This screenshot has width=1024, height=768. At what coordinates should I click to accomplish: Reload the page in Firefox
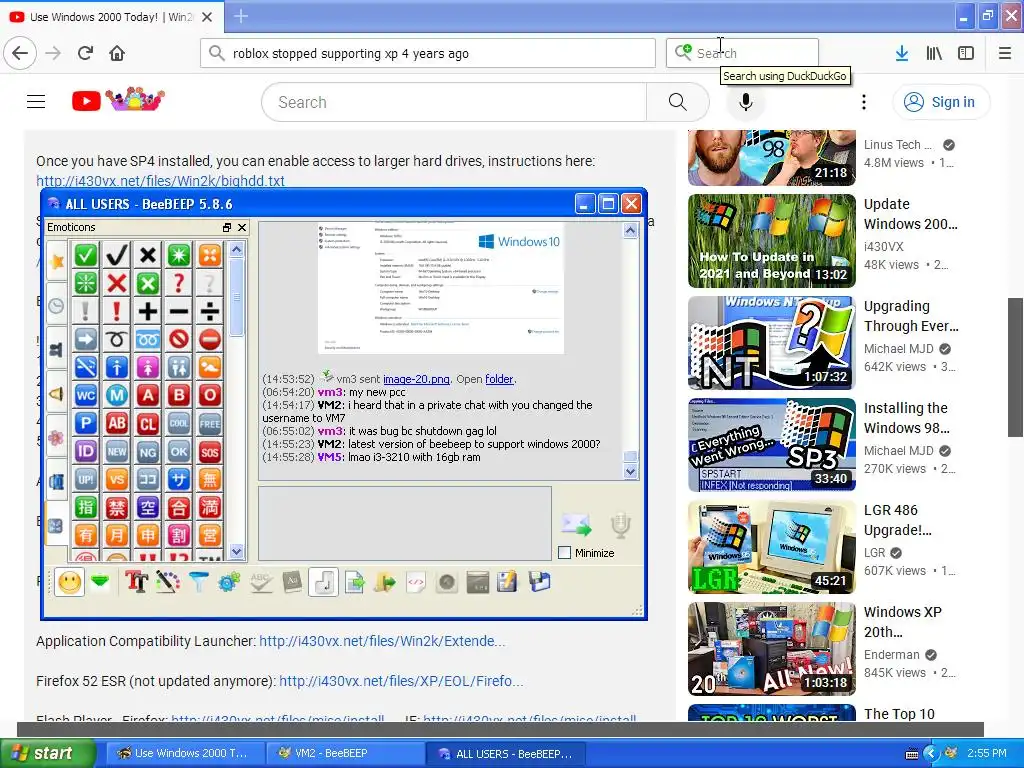pyautogui.click(x=85, y=54)
